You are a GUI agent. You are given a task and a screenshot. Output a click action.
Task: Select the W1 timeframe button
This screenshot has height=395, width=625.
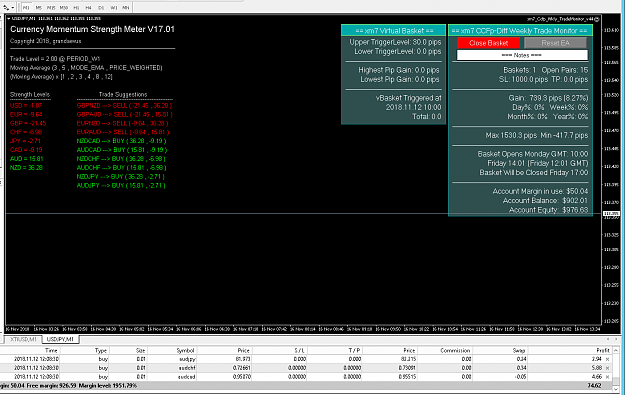click(114, 8)
